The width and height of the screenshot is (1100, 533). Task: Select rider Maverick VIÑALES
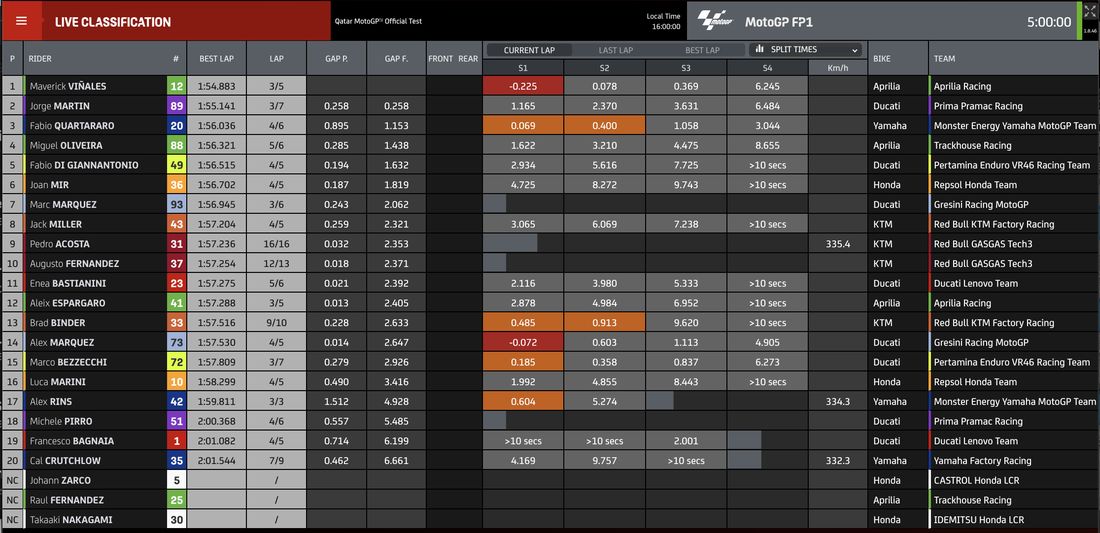click(67, 86)
